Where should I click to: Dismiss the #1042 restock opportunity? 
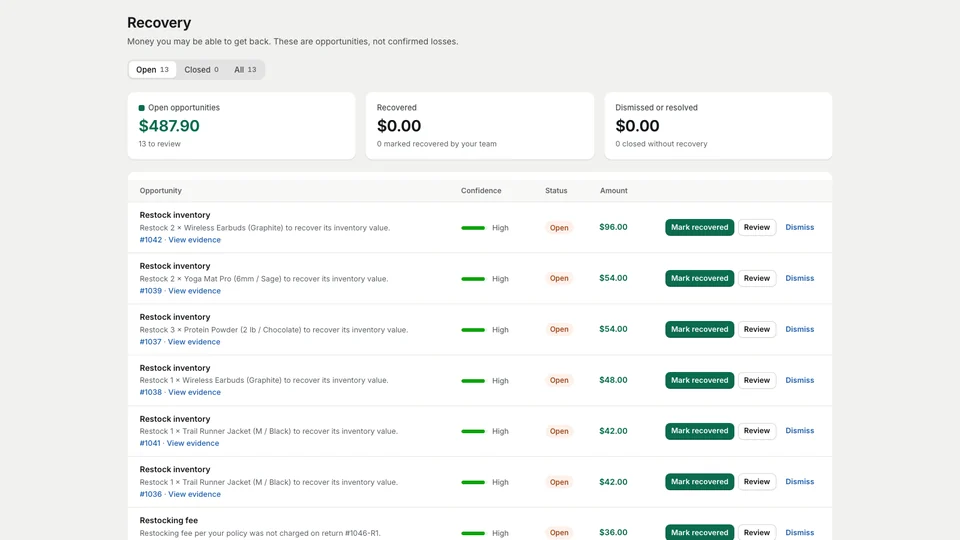pyautogui.click(x=800, y=227)
